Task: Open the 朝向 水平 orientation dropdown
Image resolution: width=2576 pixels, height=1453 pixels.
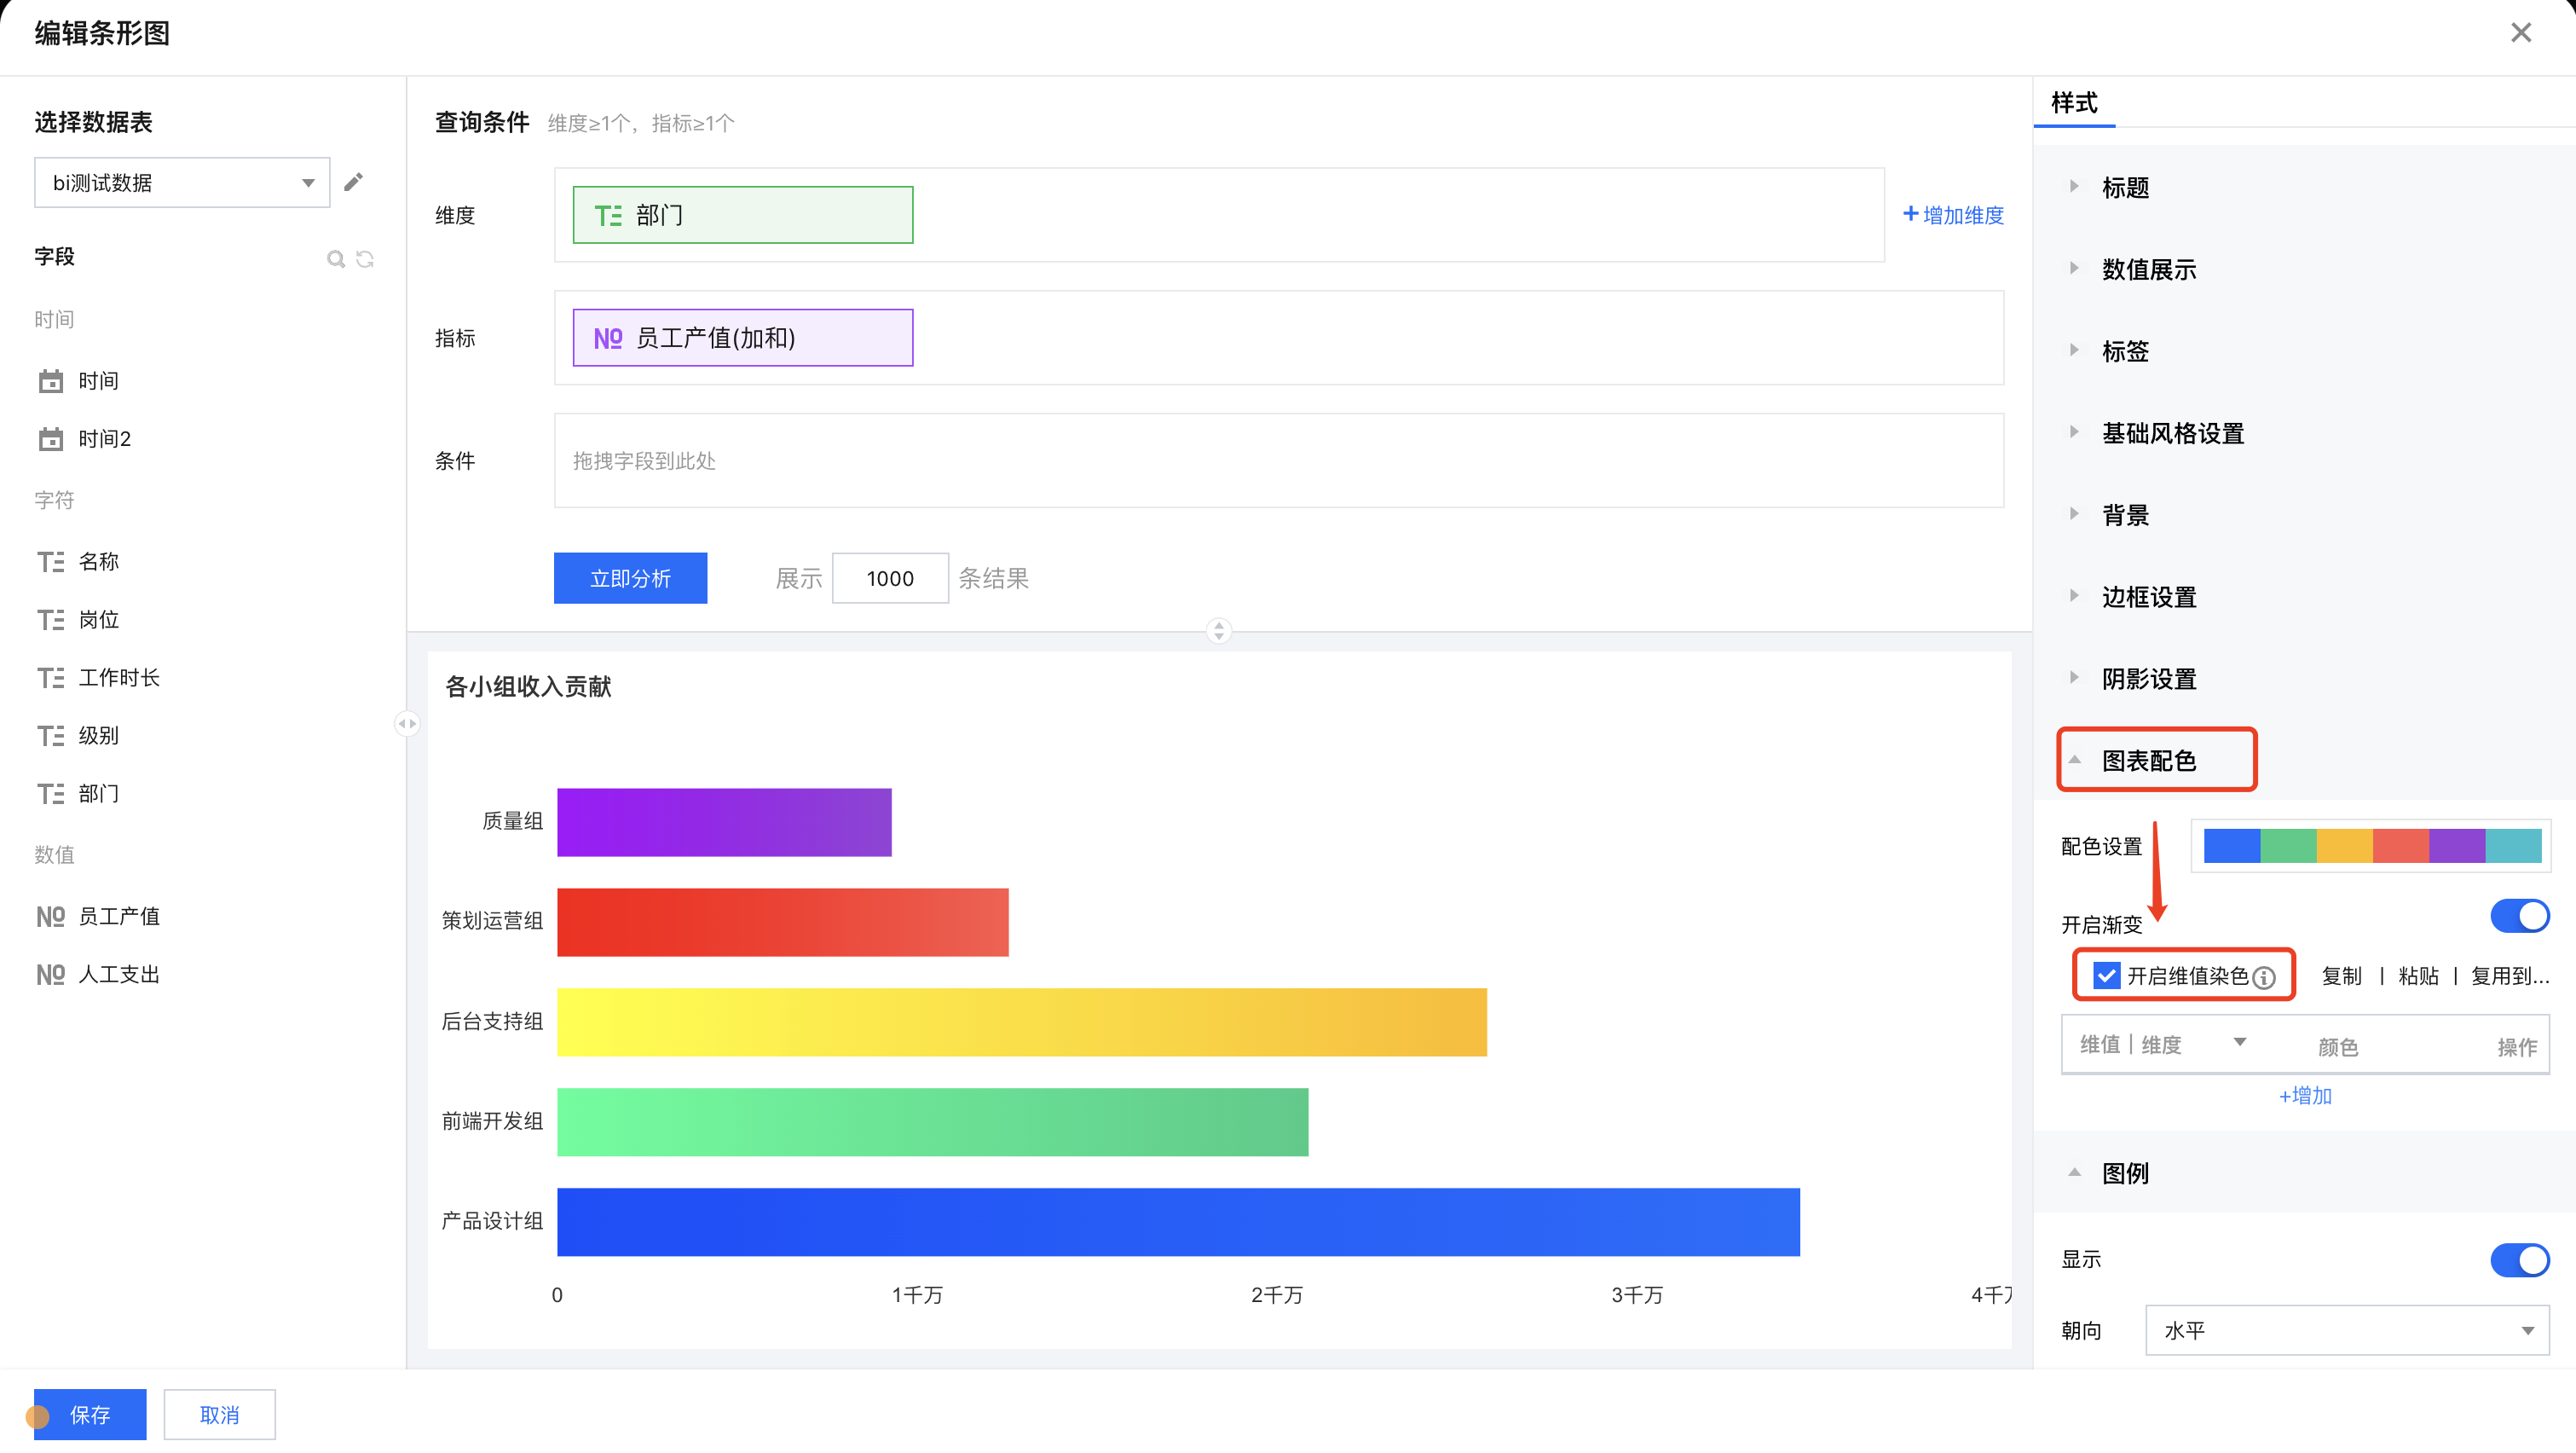Action: [2346, 1330]
